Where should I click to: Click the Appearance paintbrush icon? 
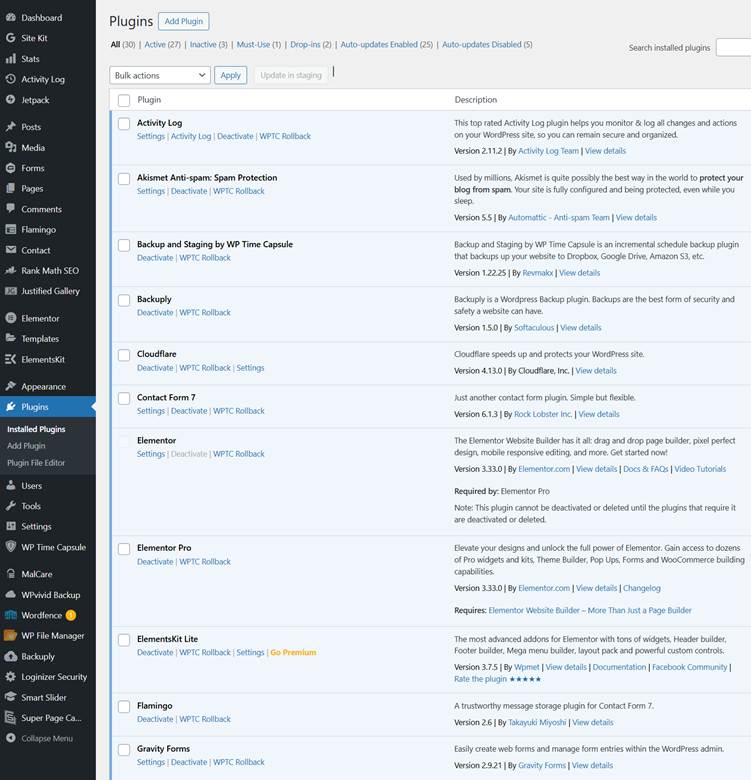point(10,386)
